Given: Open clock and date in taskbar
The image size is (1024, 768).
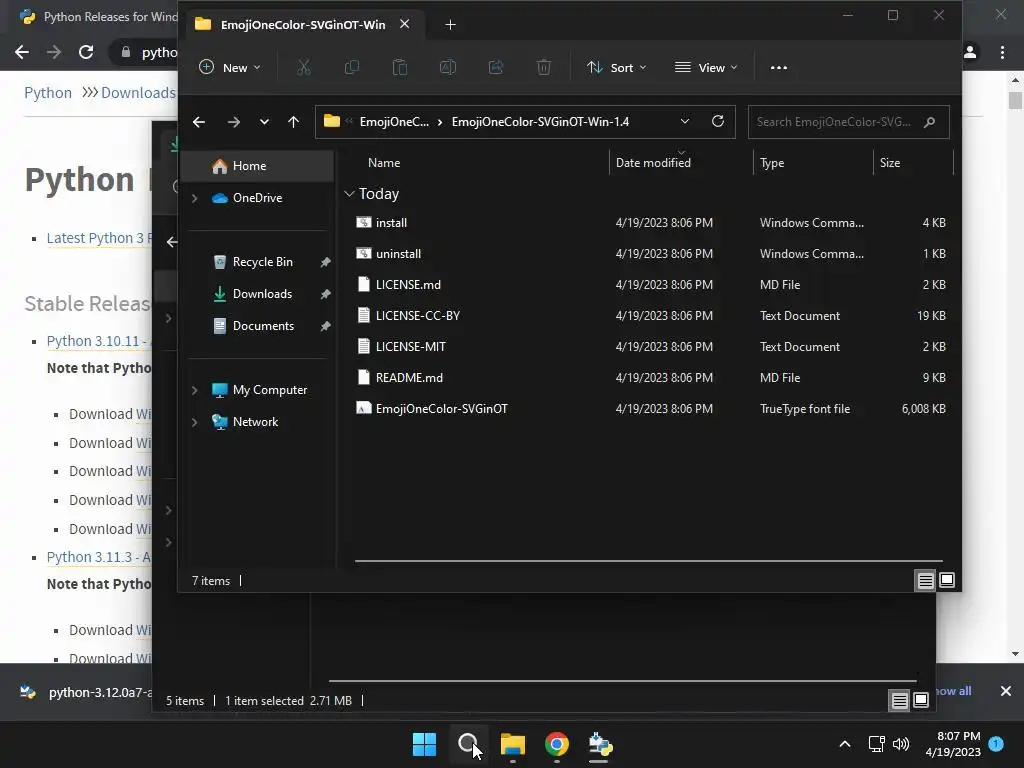Looking at the screenshot, I should pyautogui.click(x=953, y=744).
